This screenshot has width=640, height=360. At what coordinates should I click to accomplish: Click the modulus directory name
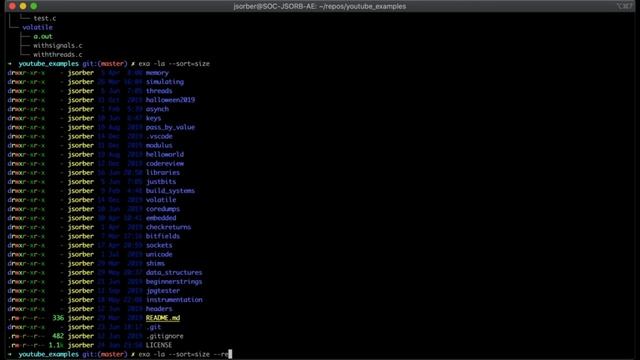point(159,145)
